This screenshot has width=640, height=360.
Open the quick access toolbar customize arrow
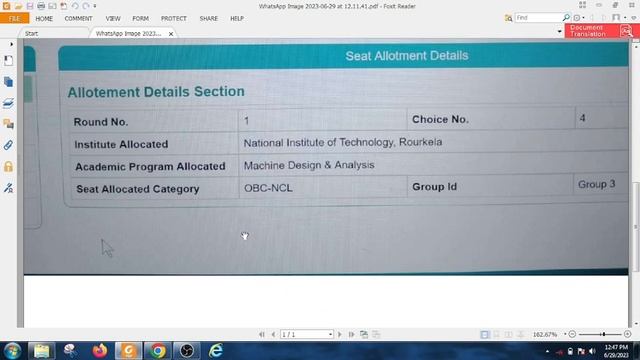95,6
